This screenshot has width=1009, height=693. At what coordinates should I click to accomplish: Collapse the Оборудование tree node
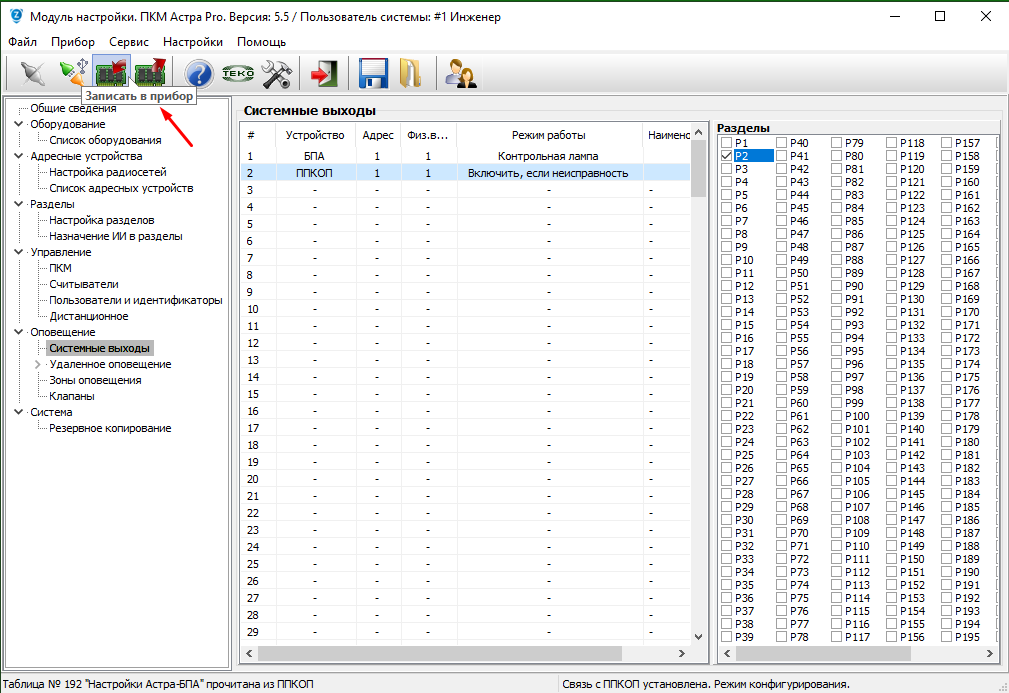coord(19,124)
